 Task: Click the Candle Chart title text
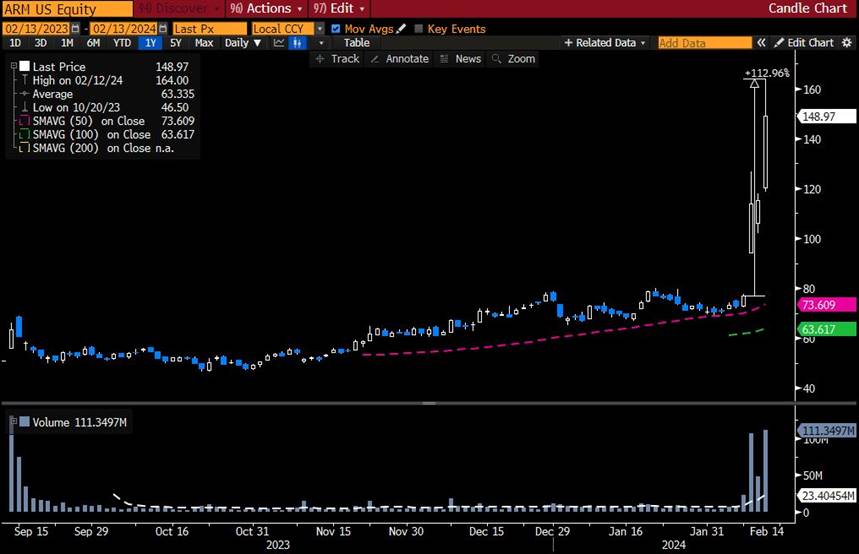pyautogui.click(x=808, y=8)
